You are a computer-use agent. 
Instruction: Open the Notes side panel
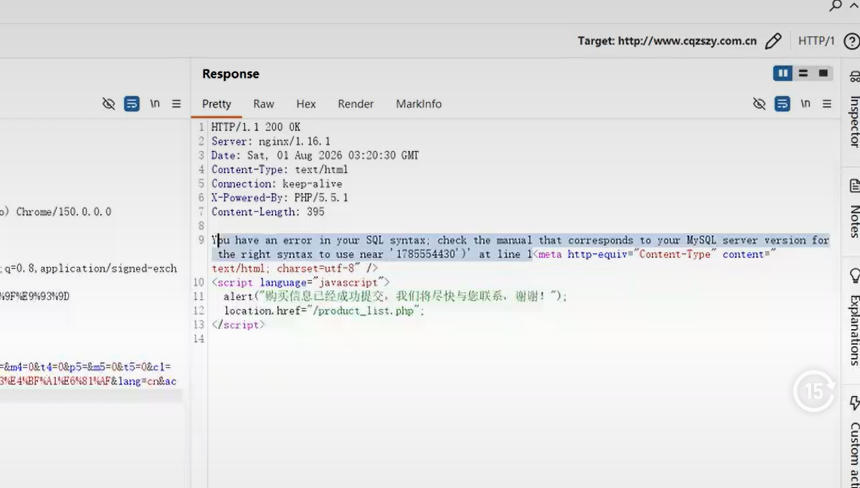point(854,208)
